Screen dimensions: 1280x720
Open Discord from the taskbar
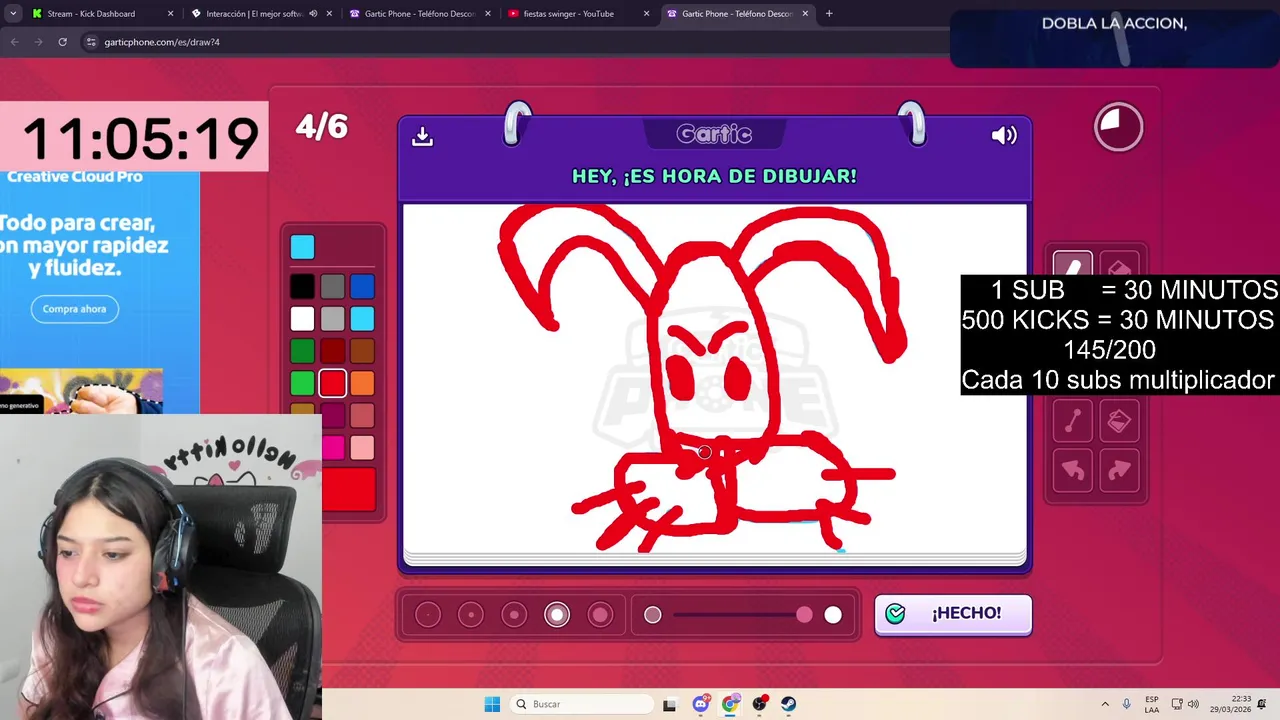point(700,704)
